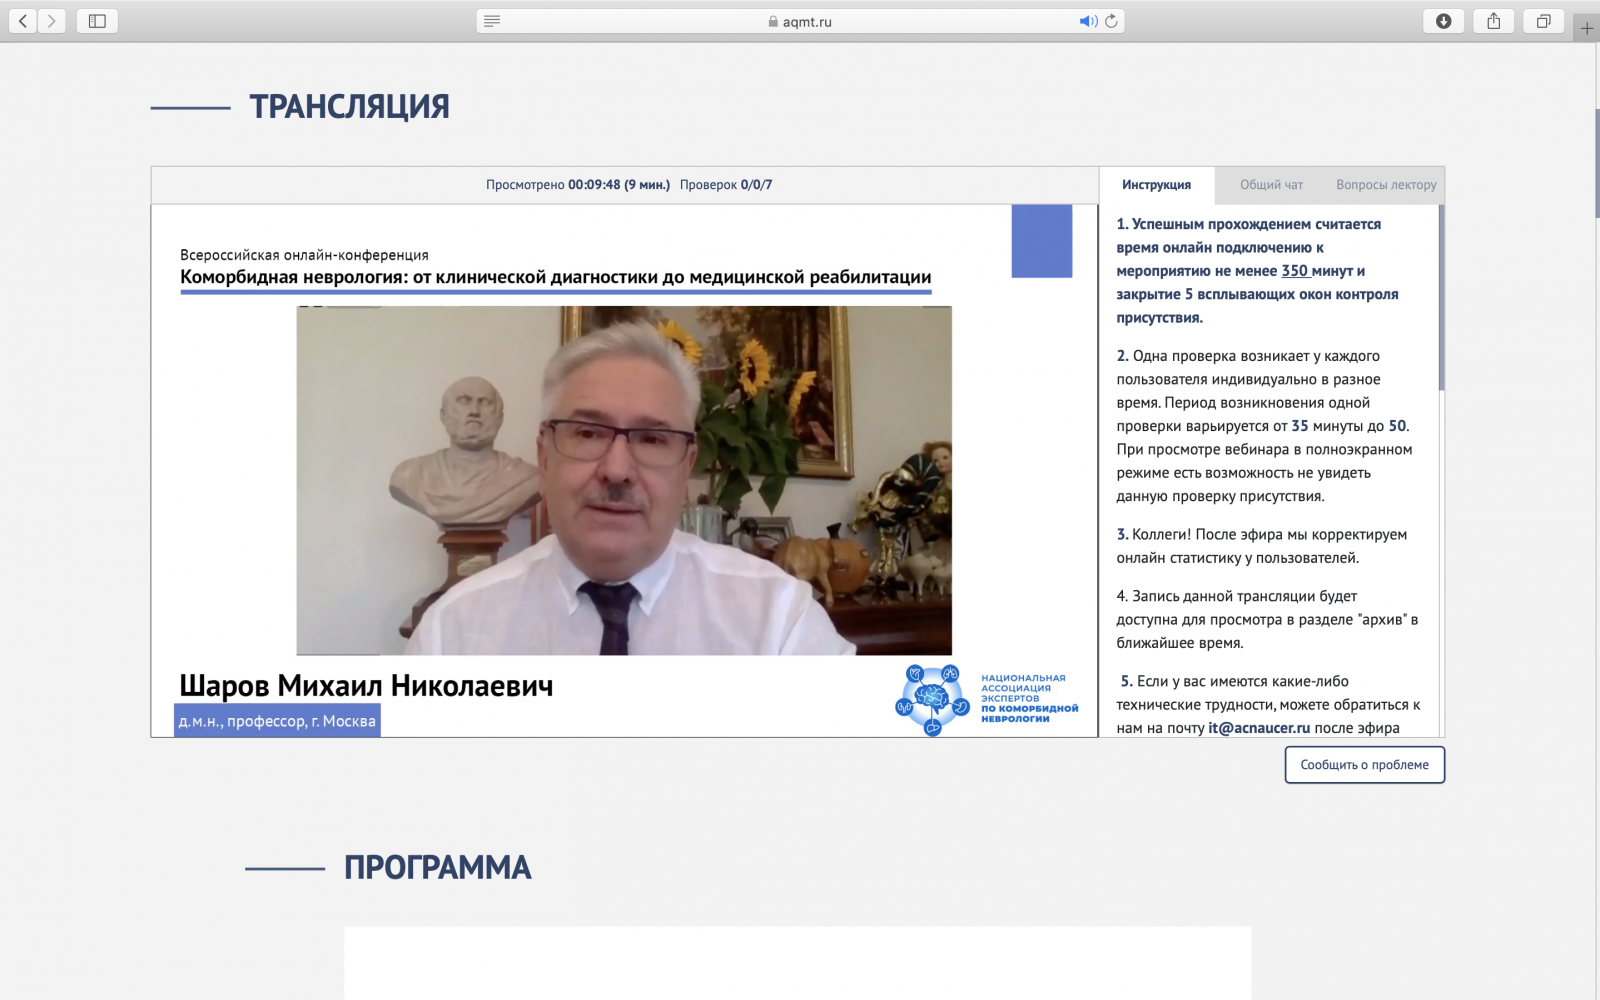The height and width of the screenshot is (1000, 1600).
Task: Click the Просмотрено 00:09:48 timer text
Action: click(578, 185)
